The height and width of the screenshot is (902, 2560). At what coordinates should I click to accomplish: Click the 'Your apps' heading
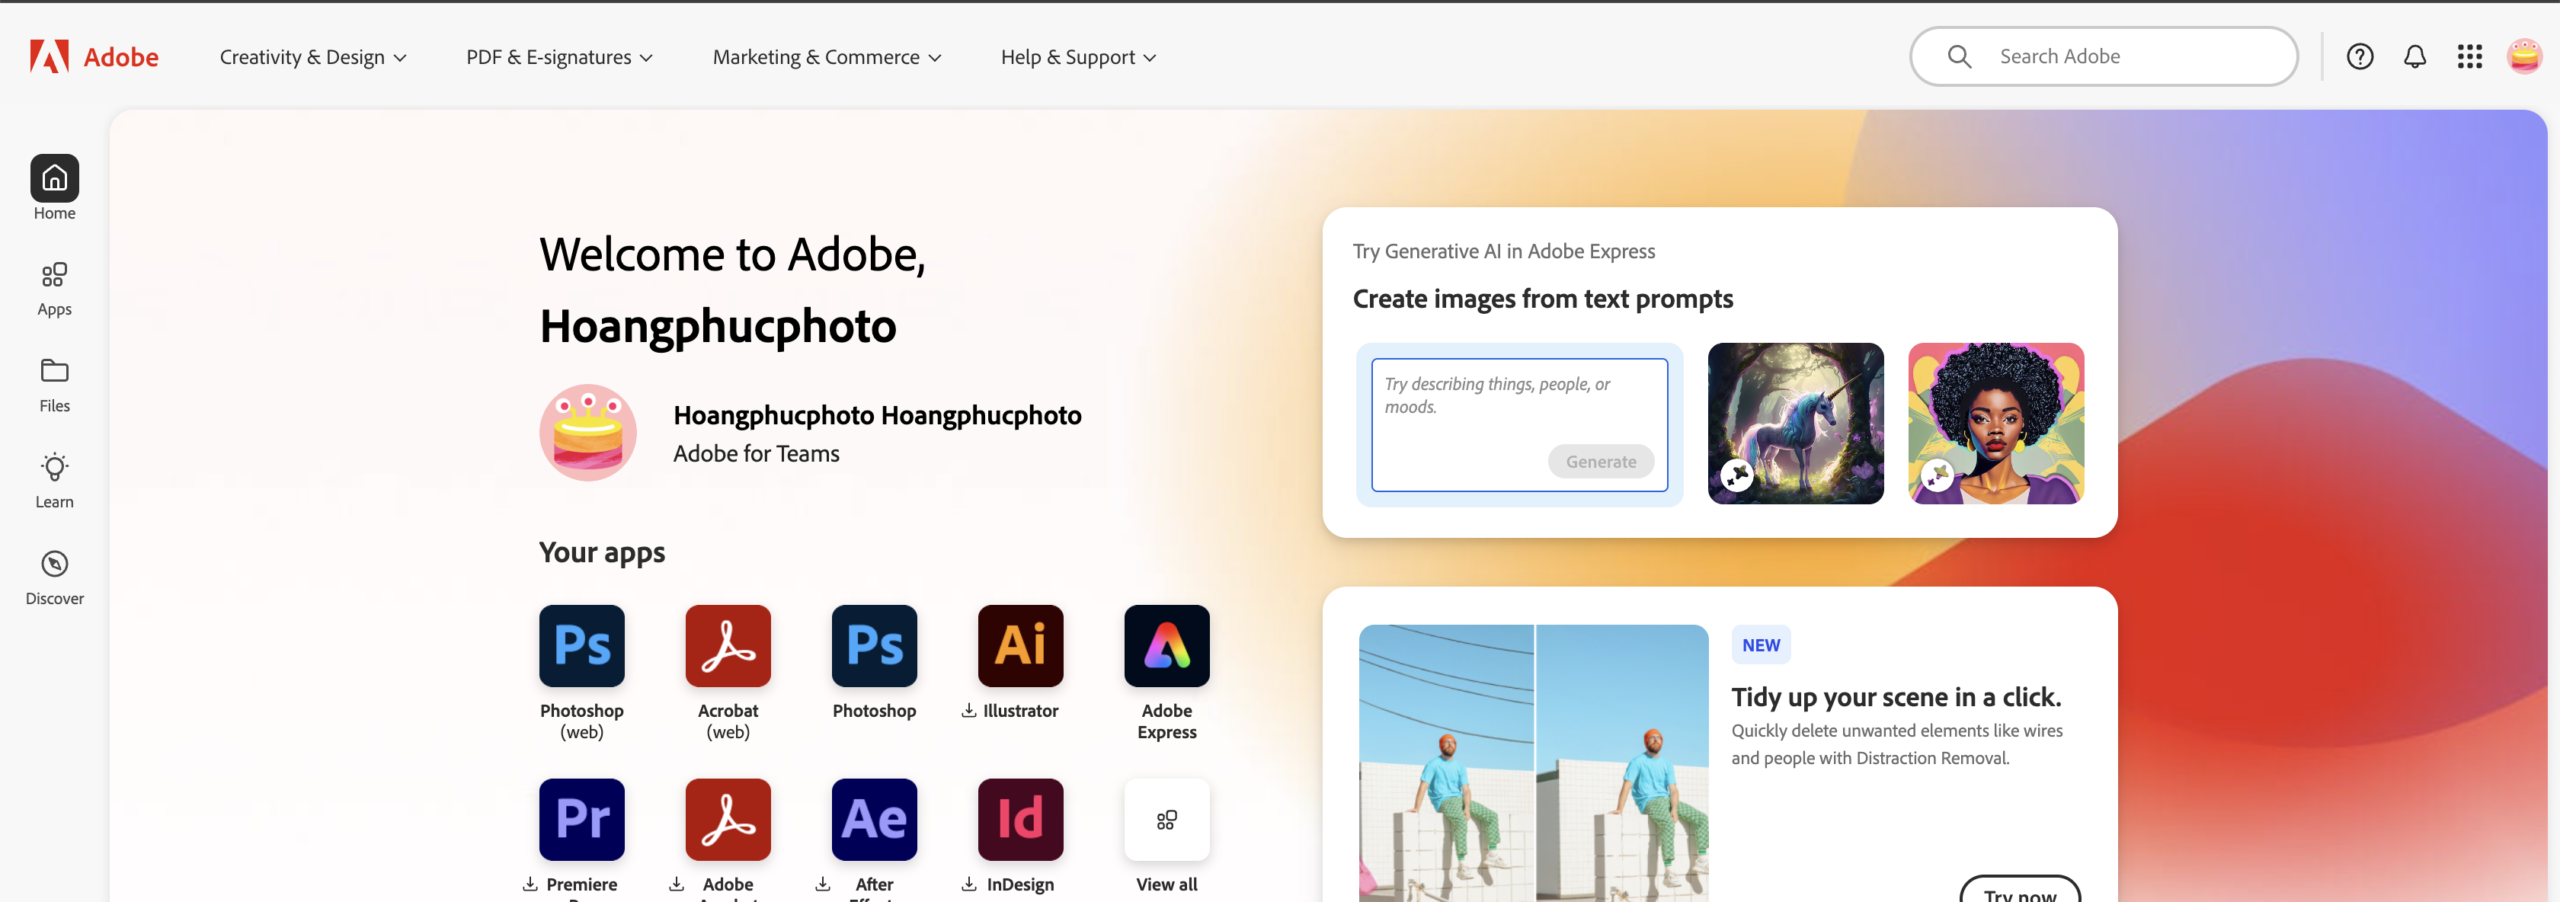[x=602, y=553]
